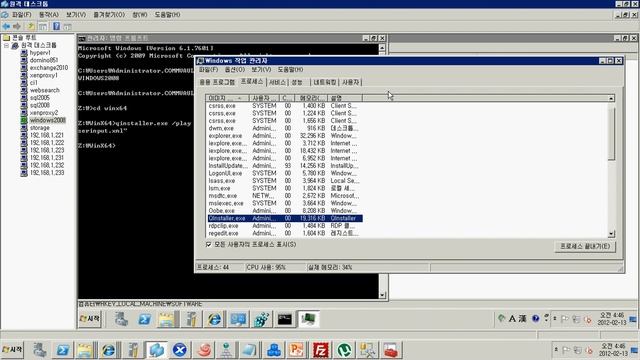This screenshot has height=360, width=640.
Task: Select the windows2008 connection in the tree
Action: (x=47, y=120)
